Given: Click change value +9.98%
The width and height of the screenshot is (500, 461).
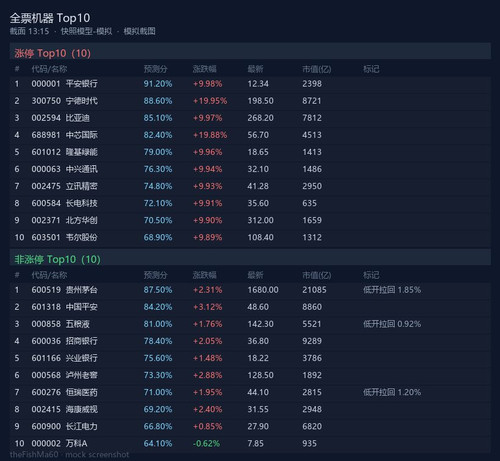Looking at the screenshot, I should coord(207,84).
